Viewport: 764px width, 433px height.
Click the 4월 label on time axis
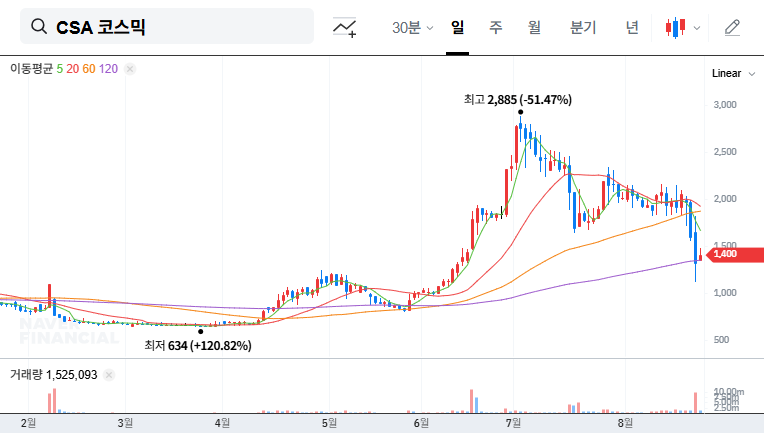pyautogui.click(x=222, y=423)
